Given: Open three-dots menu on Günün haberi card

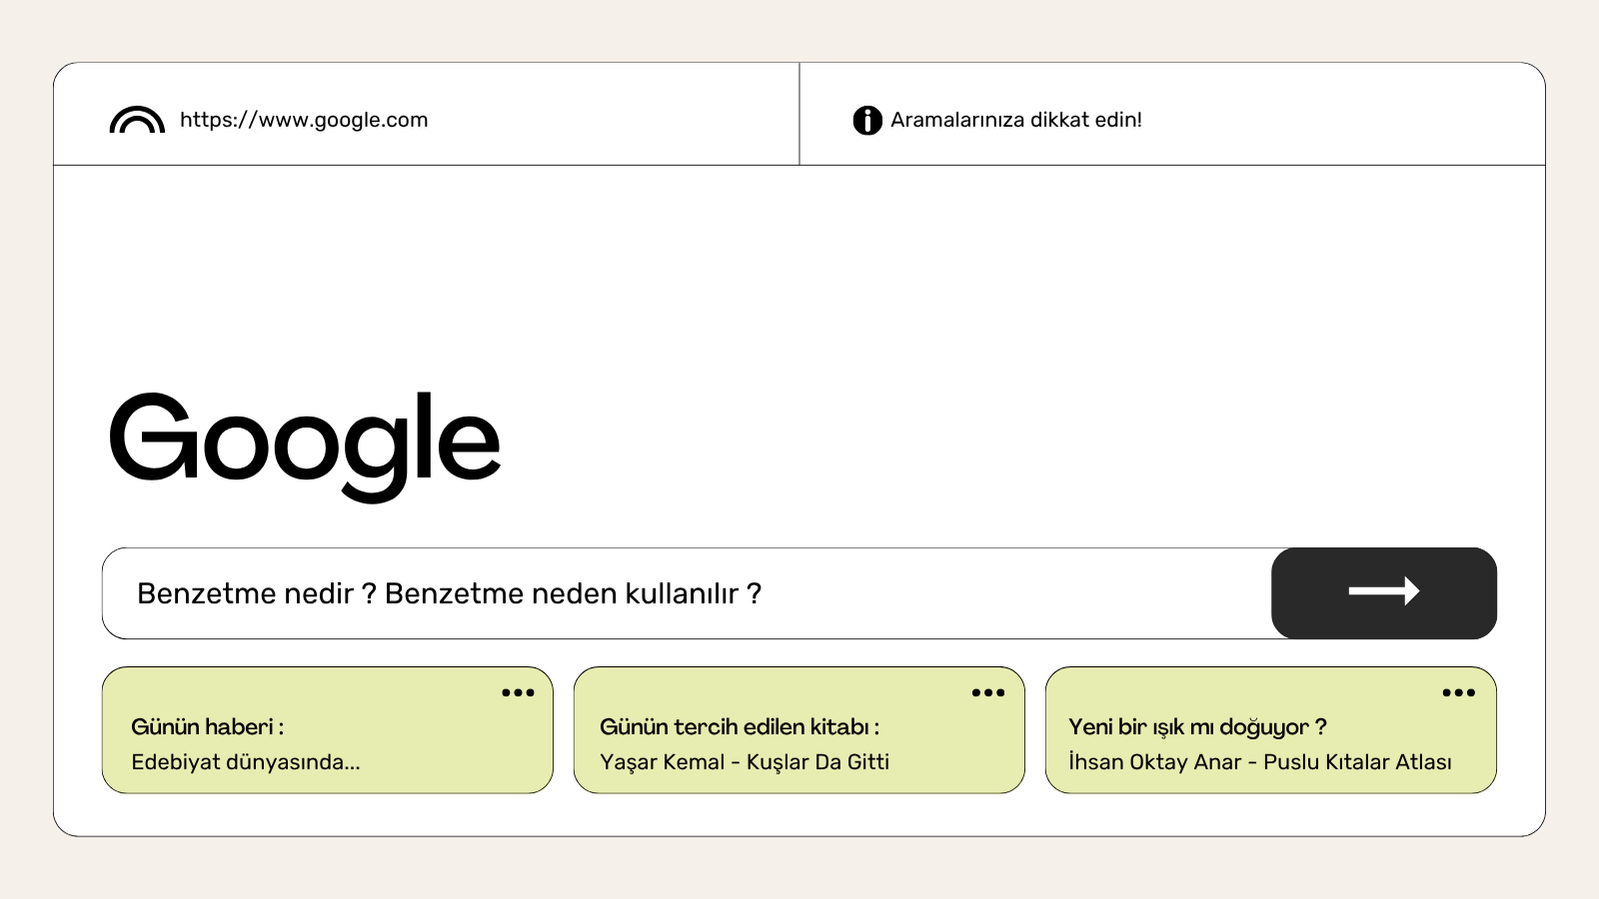Looking at the screenshot, I should tap(518, 692).
